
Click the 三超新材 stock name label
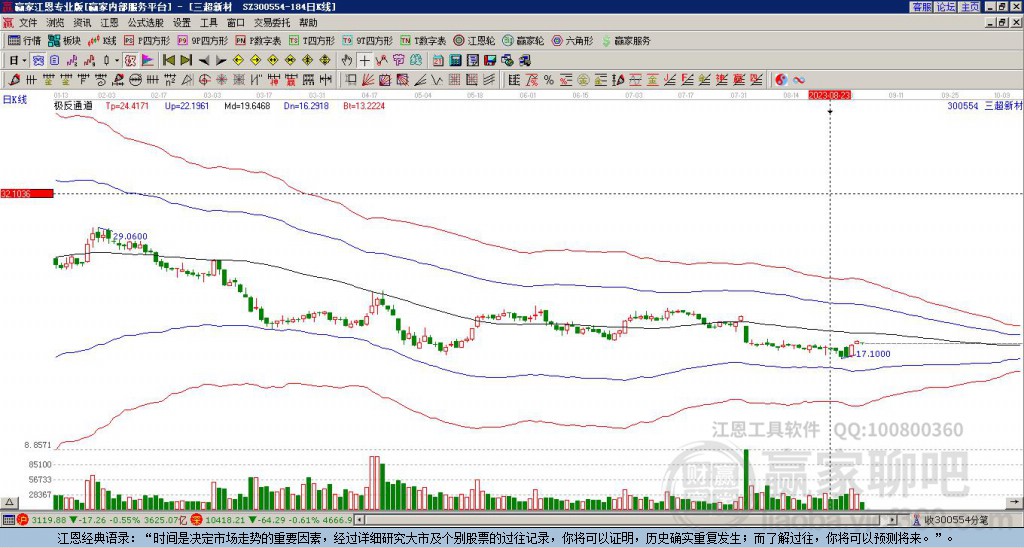pos(1004,105)
